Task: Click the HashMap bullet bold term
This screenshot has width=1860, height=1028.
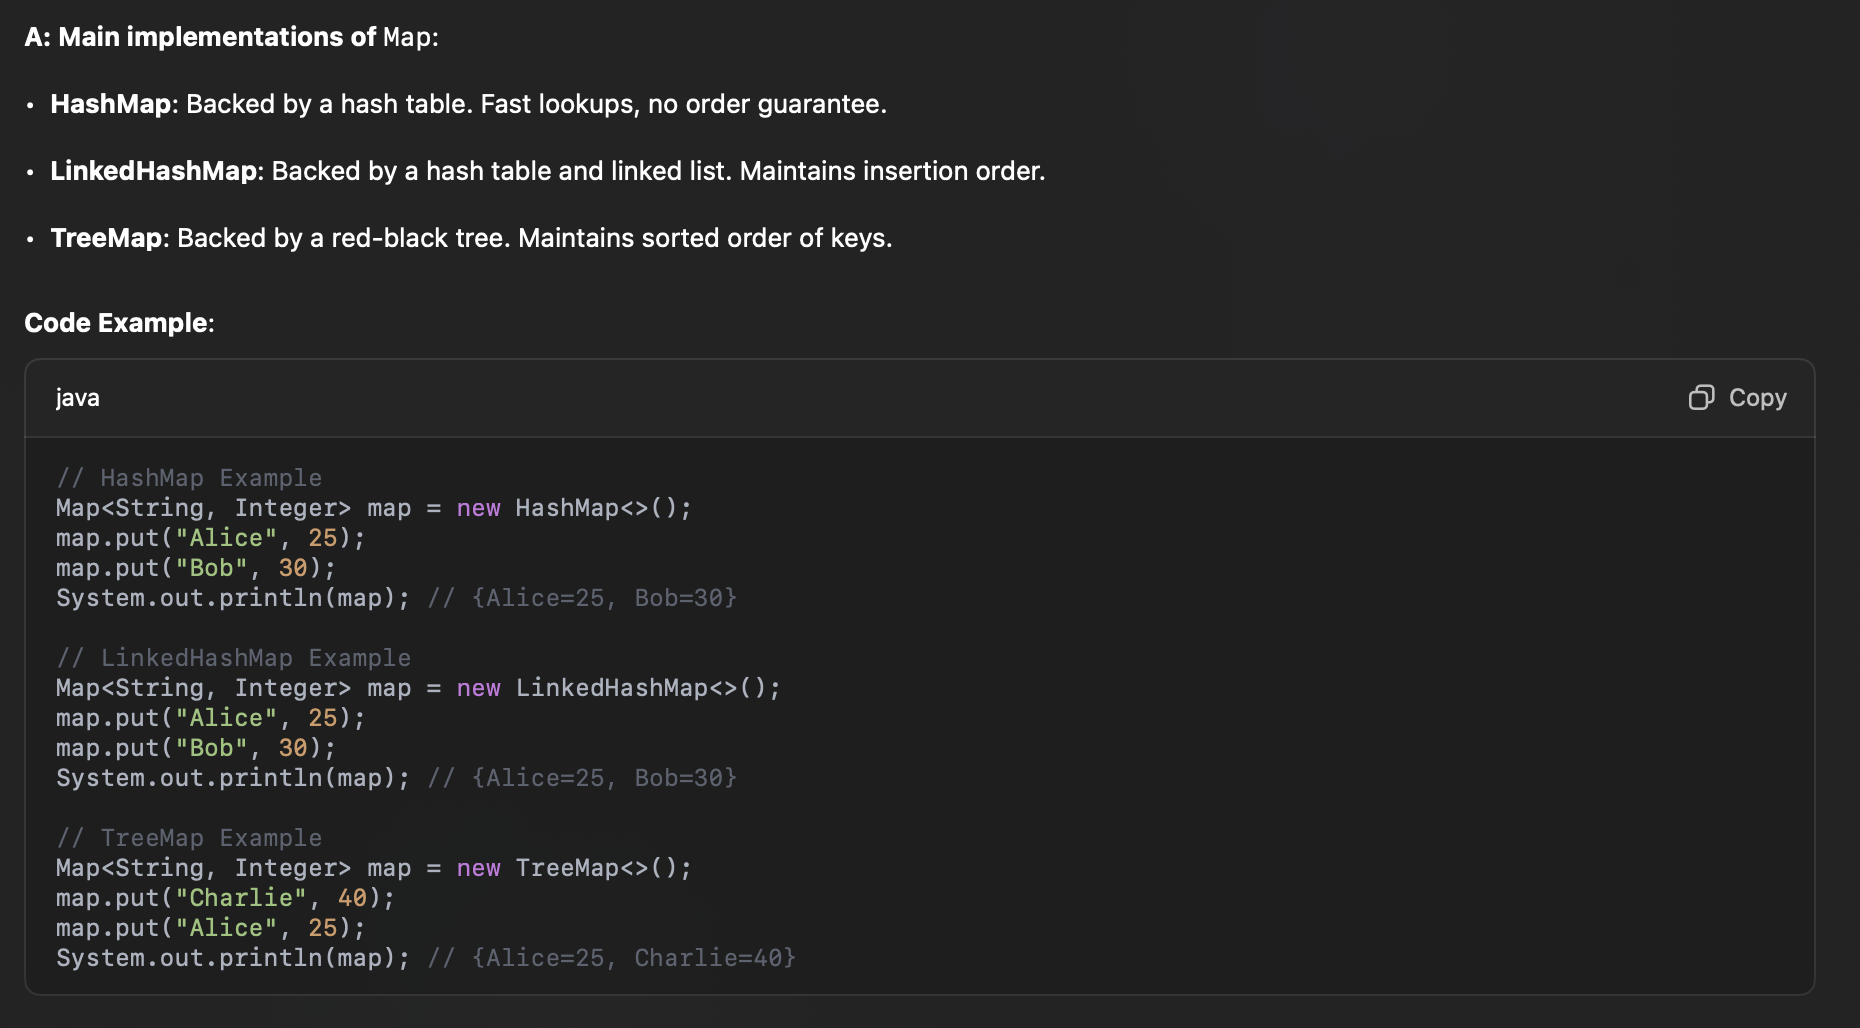Action: (x=111, y=104)
